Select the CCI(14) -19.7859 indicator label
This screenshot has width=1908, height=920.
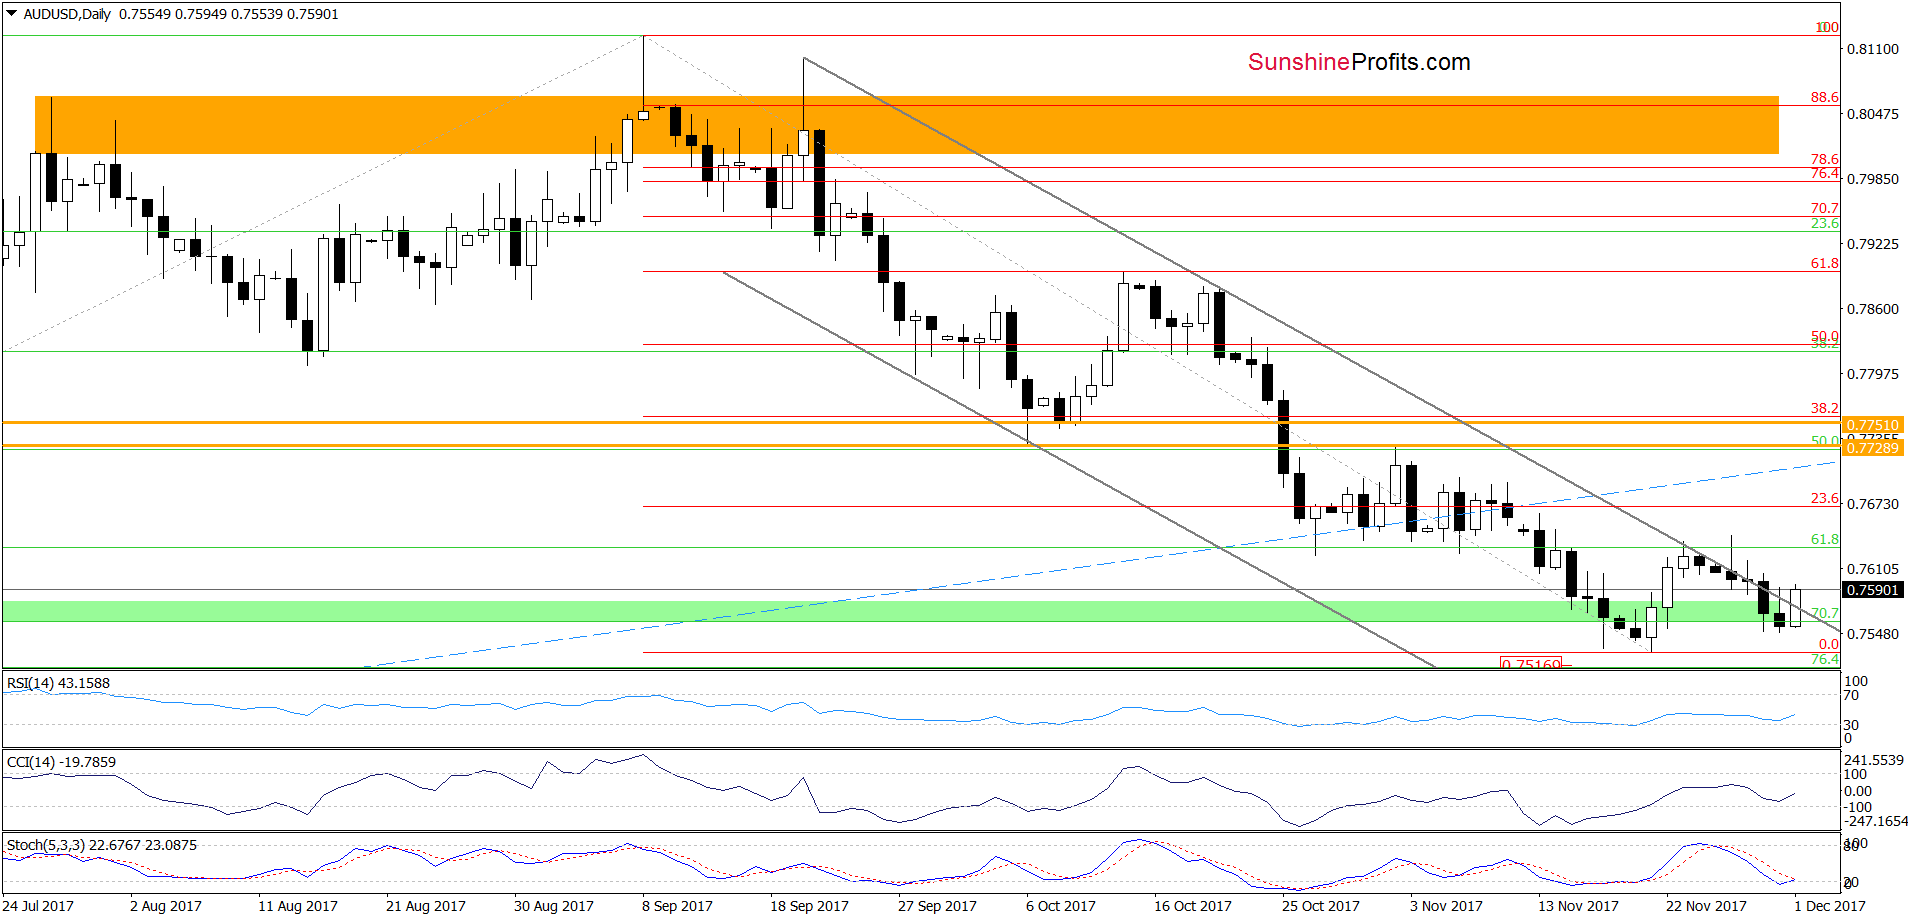(x=61, y=762)
